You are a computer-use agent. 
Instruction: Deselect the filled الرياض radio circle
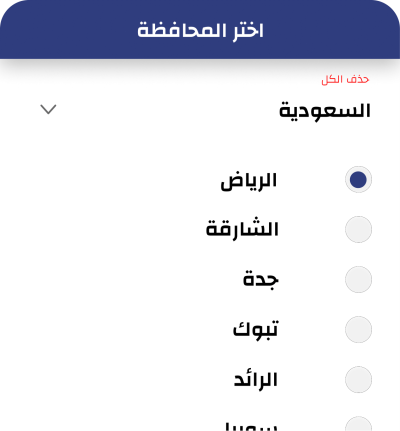[358, 179]
